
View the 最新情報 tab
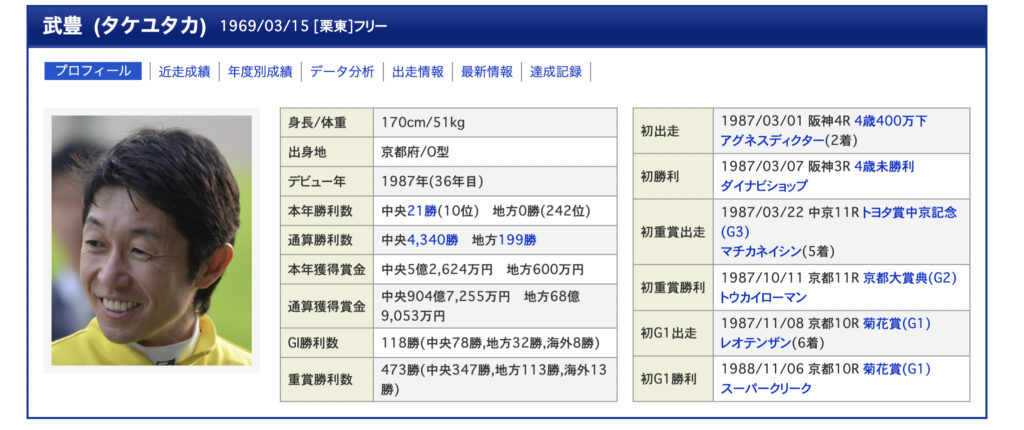point(487,71)
